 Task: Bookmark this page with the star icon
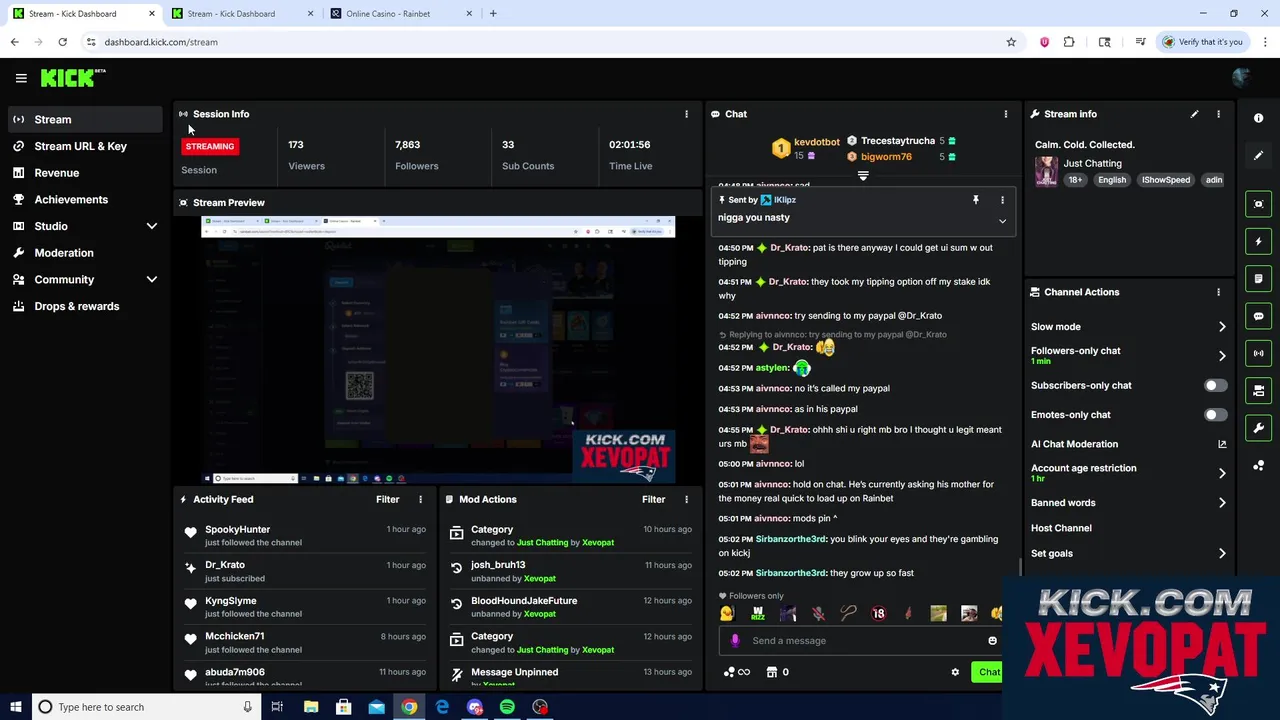(x=1011, y=42)
